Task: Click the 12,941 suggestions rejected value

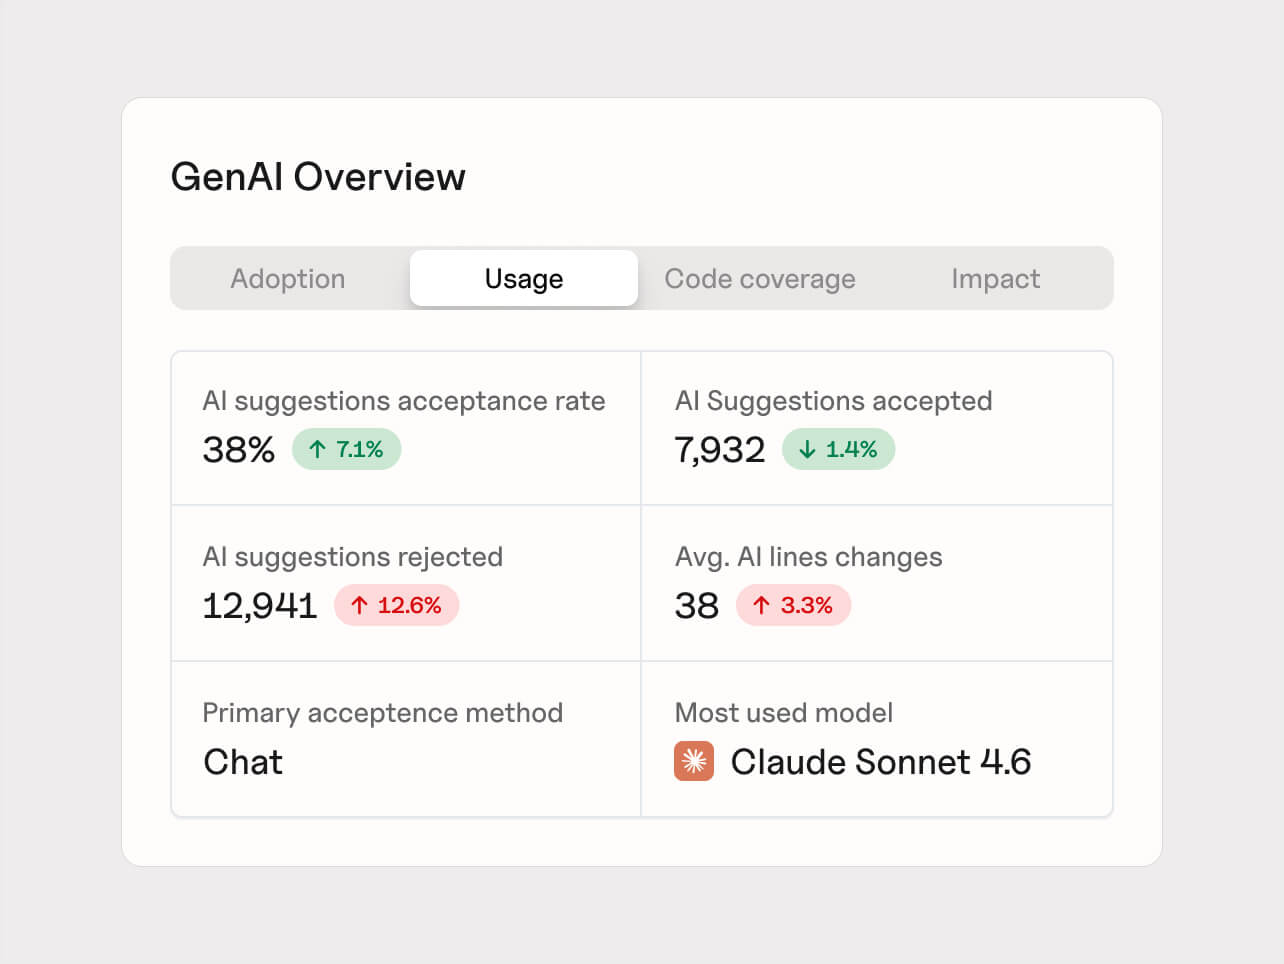Action: point(259,606)
